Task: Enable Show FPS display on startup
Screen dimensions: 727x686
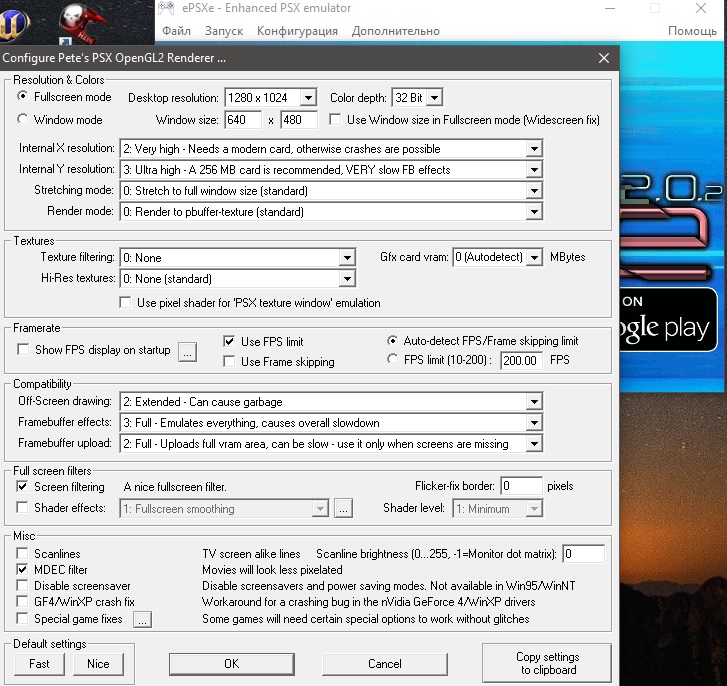Action: pos(23,349)
